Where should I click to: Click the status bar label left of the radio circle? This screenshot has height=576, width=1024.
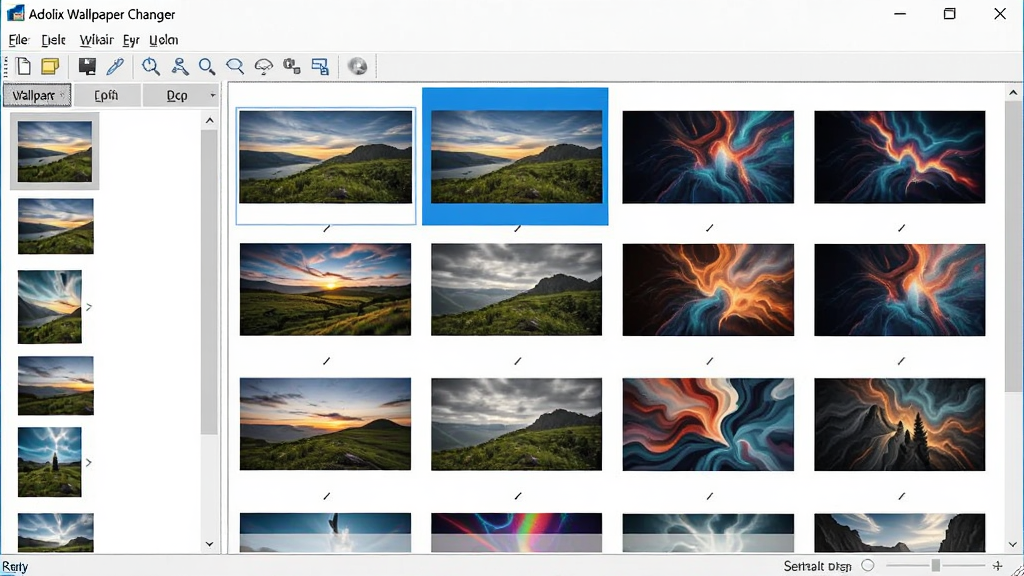817,566
